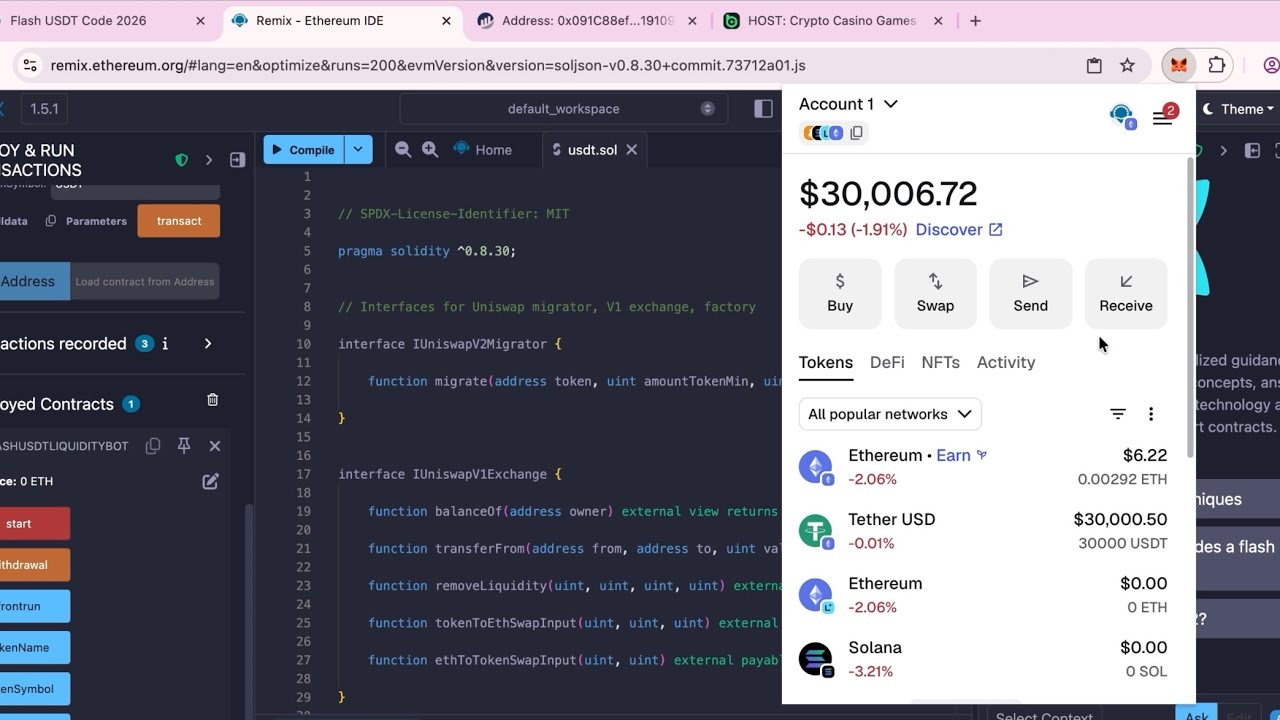Open the external Discover link
1280x720 pixels.
(959, 229)
